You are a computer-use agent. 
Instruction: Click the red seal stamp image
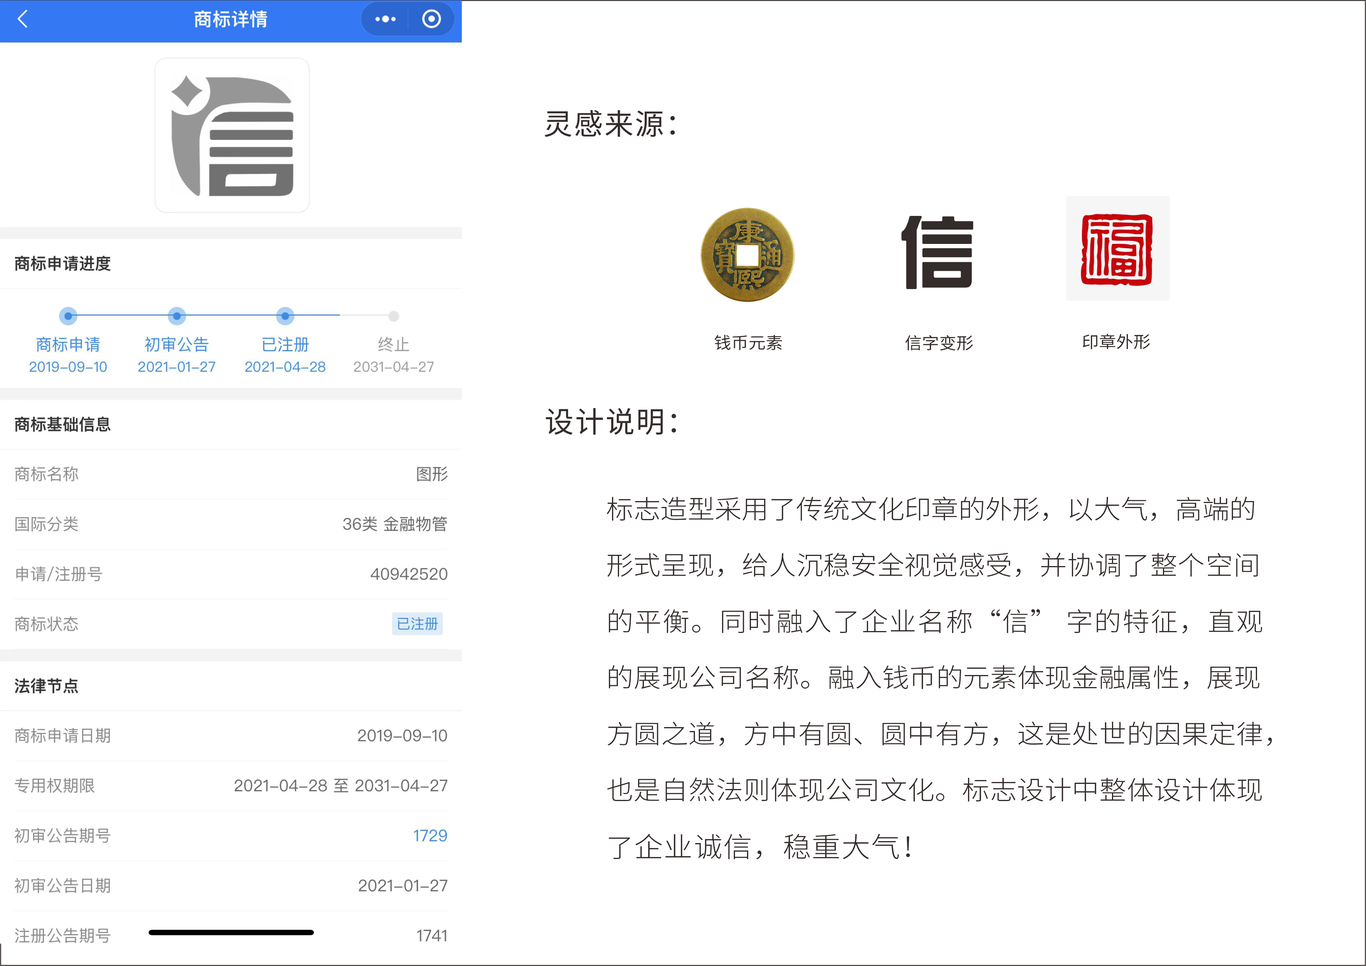1117,249
